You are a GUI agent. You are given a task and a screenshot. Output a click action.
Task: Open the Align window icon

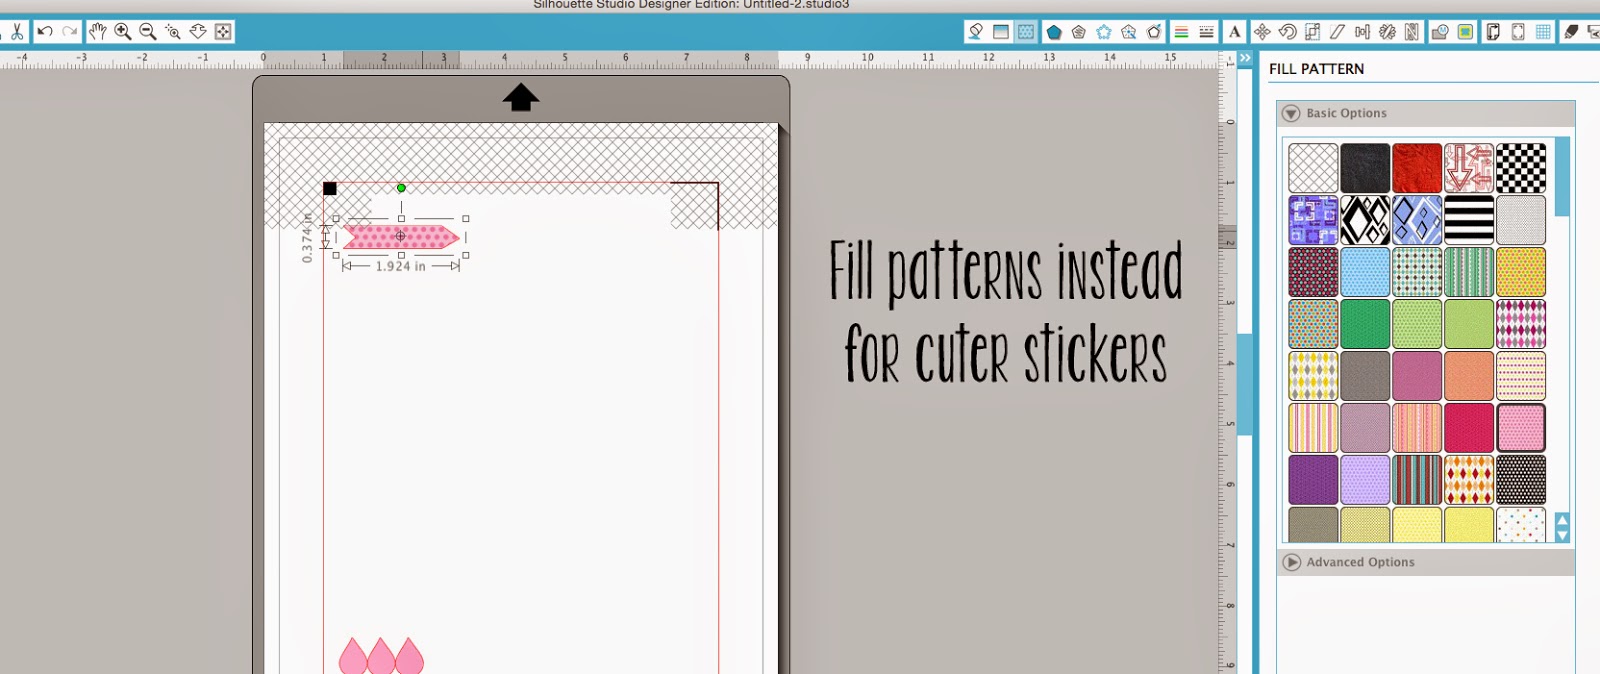coord(1362,32)
